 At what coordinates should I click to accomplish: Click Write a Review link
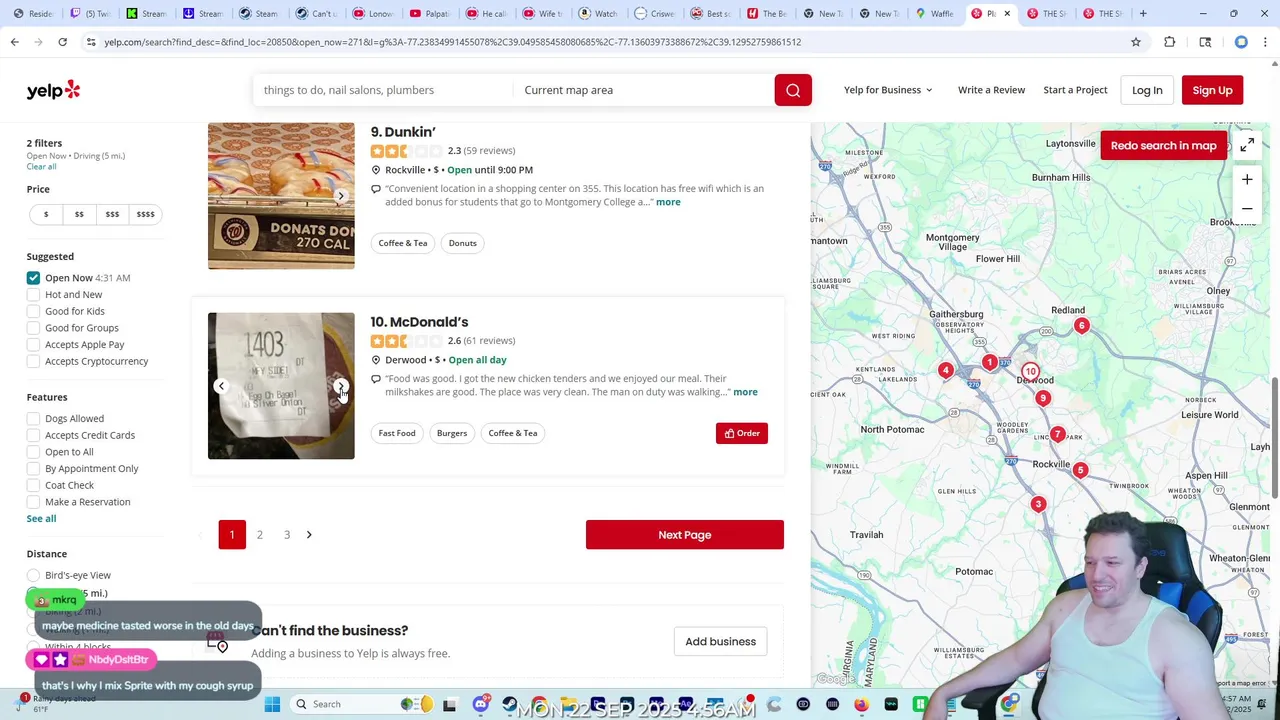(x=991, y=90)
